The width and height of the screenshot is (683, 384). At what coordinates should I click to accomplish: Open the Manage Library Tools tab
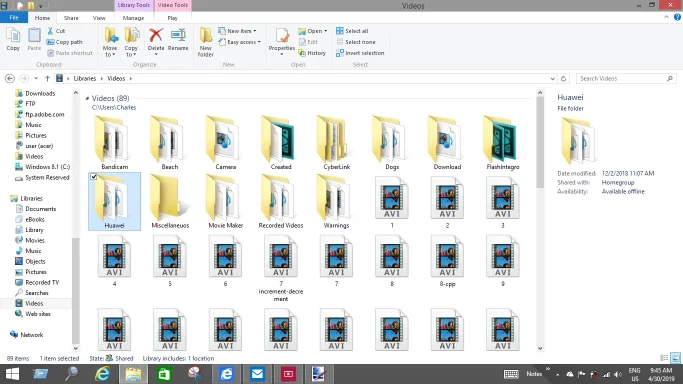coord(133,18)
